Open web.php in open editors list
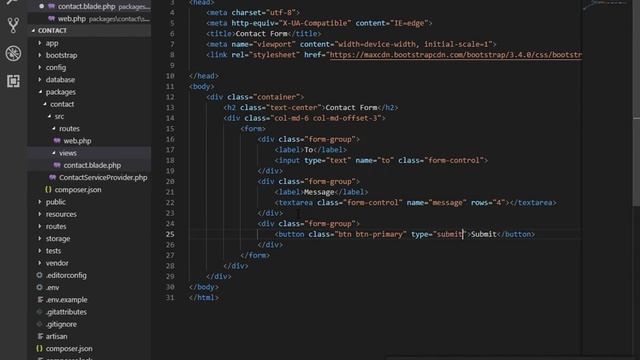The height and width of the screenshot is (360, 640). pyautogui.click(x=89, y=19)
